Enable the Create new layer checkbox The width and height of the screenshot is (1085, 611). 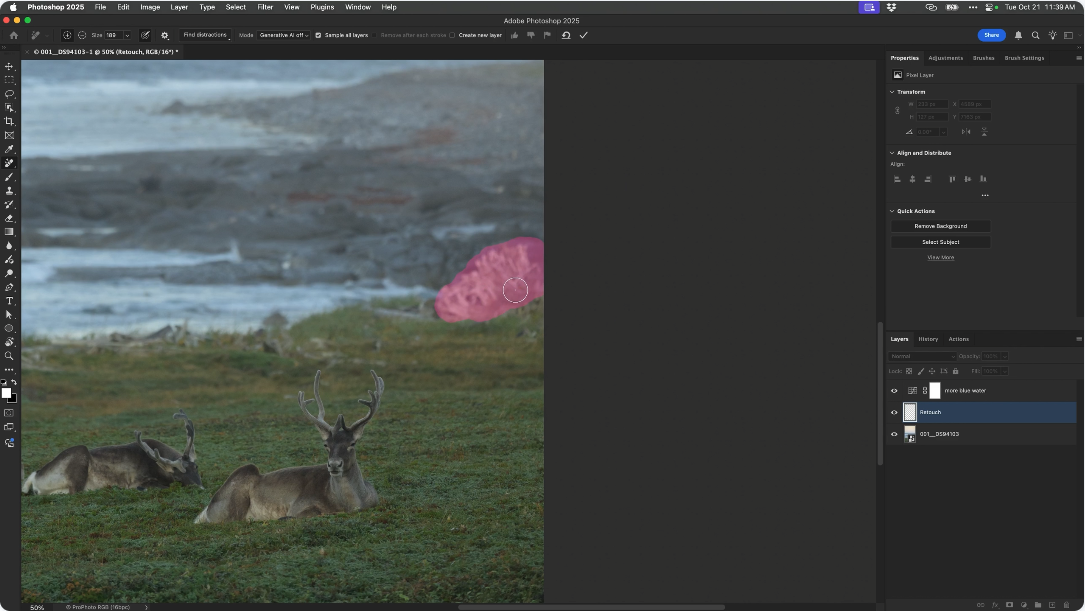[x=452, y=35]
